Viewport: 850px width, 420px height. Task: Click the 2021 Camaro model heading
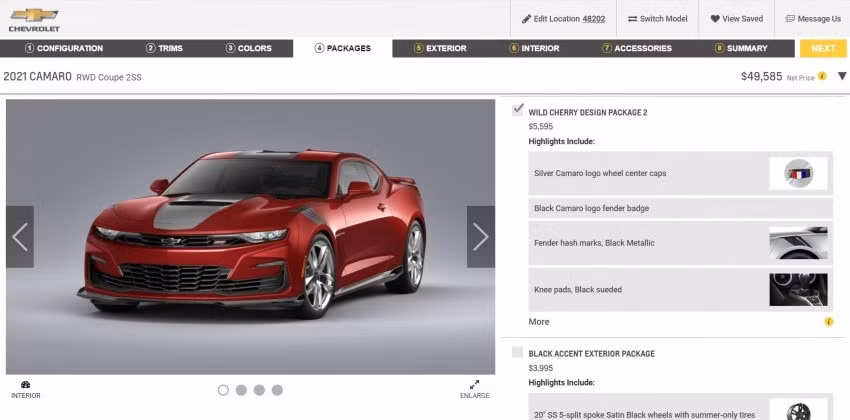point(37,76)
